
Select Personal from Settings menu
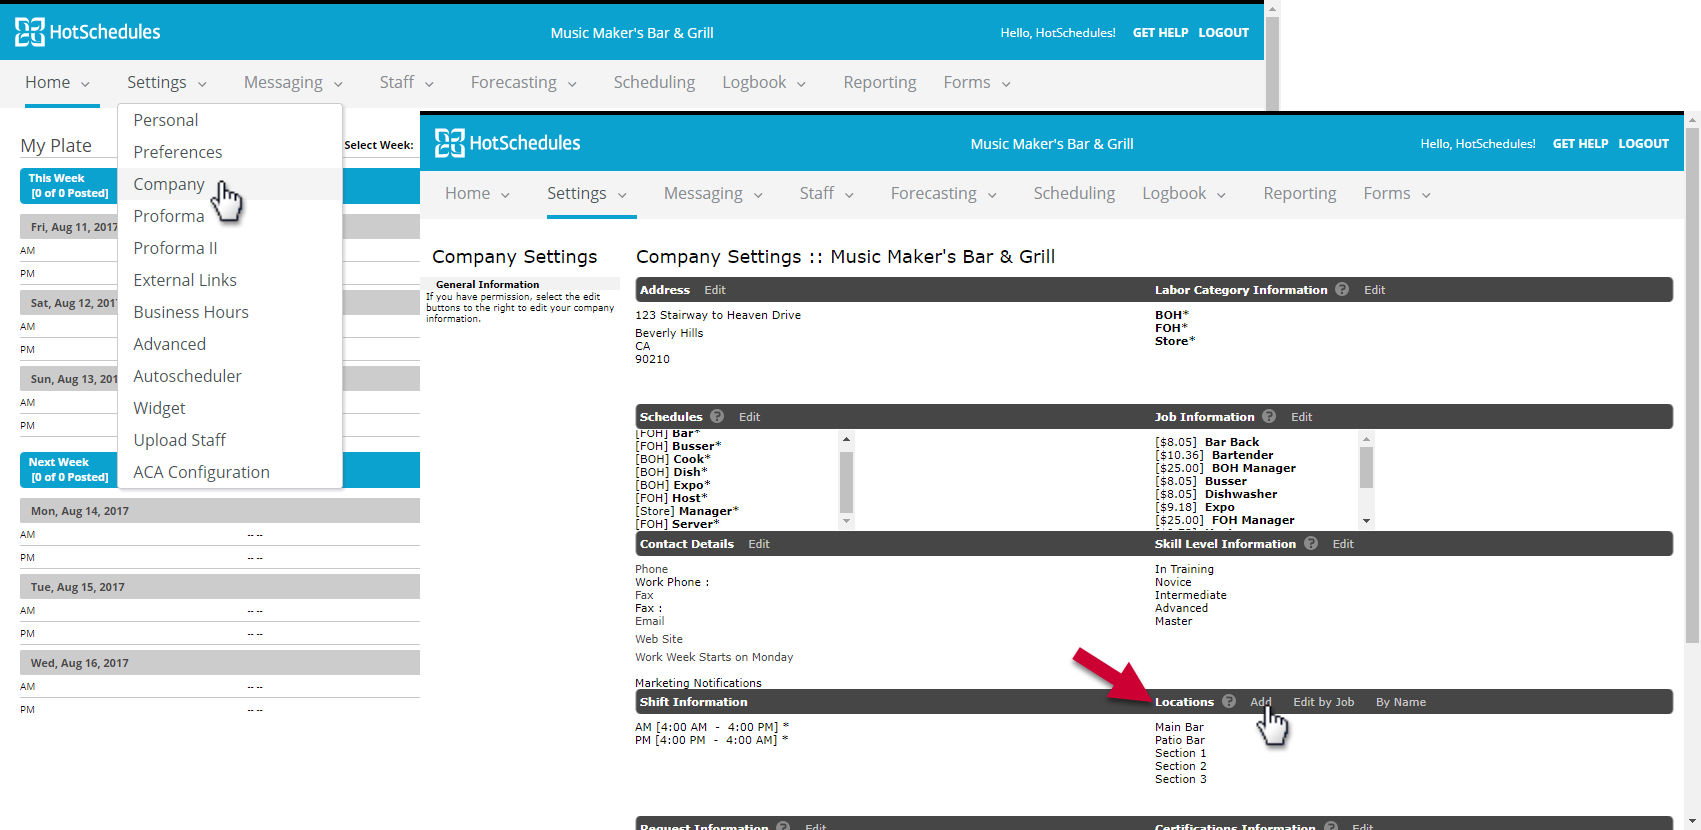(230, 120)
